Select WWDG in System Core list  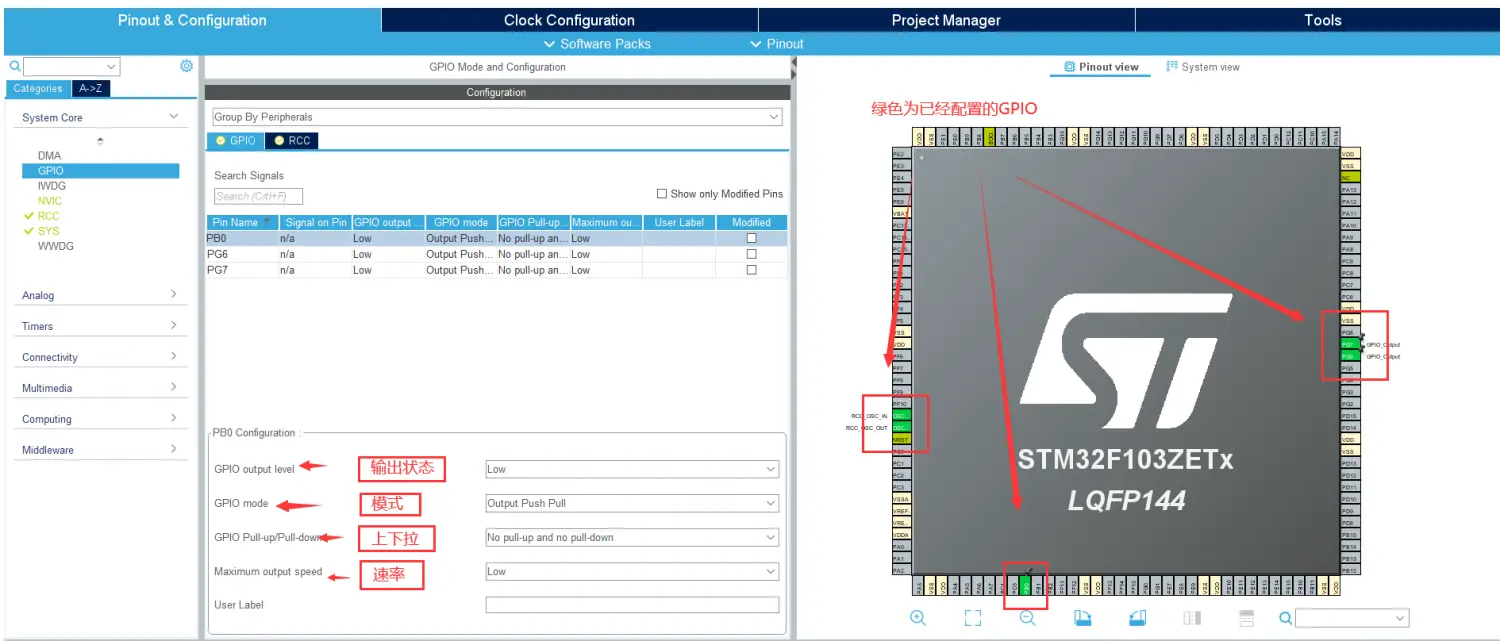pyautogui.click(x=56, y=246)
